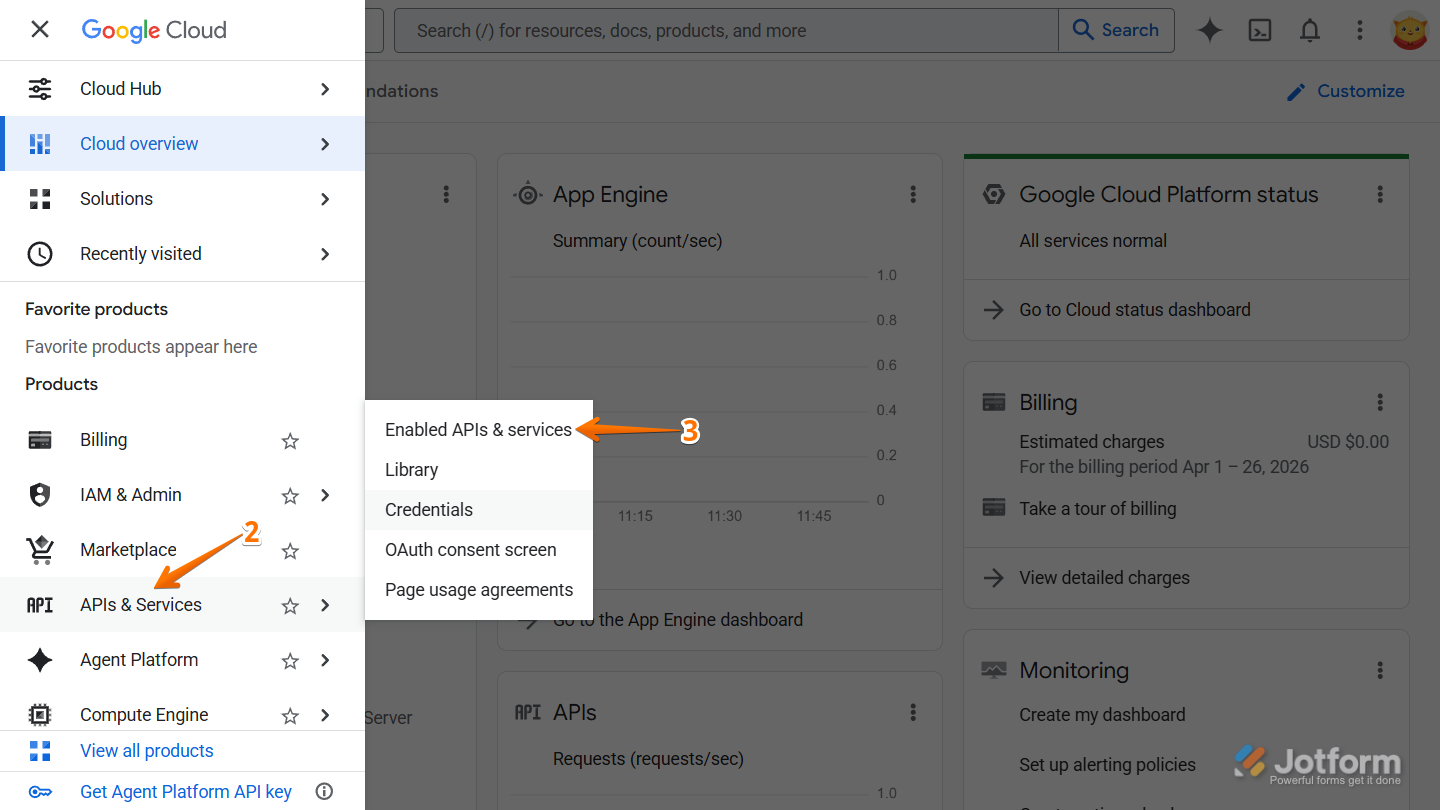The width and height of the screenshot is (1440, 810).
Task: Expand the IAM & Admin submenu
Action: (324, 494)
